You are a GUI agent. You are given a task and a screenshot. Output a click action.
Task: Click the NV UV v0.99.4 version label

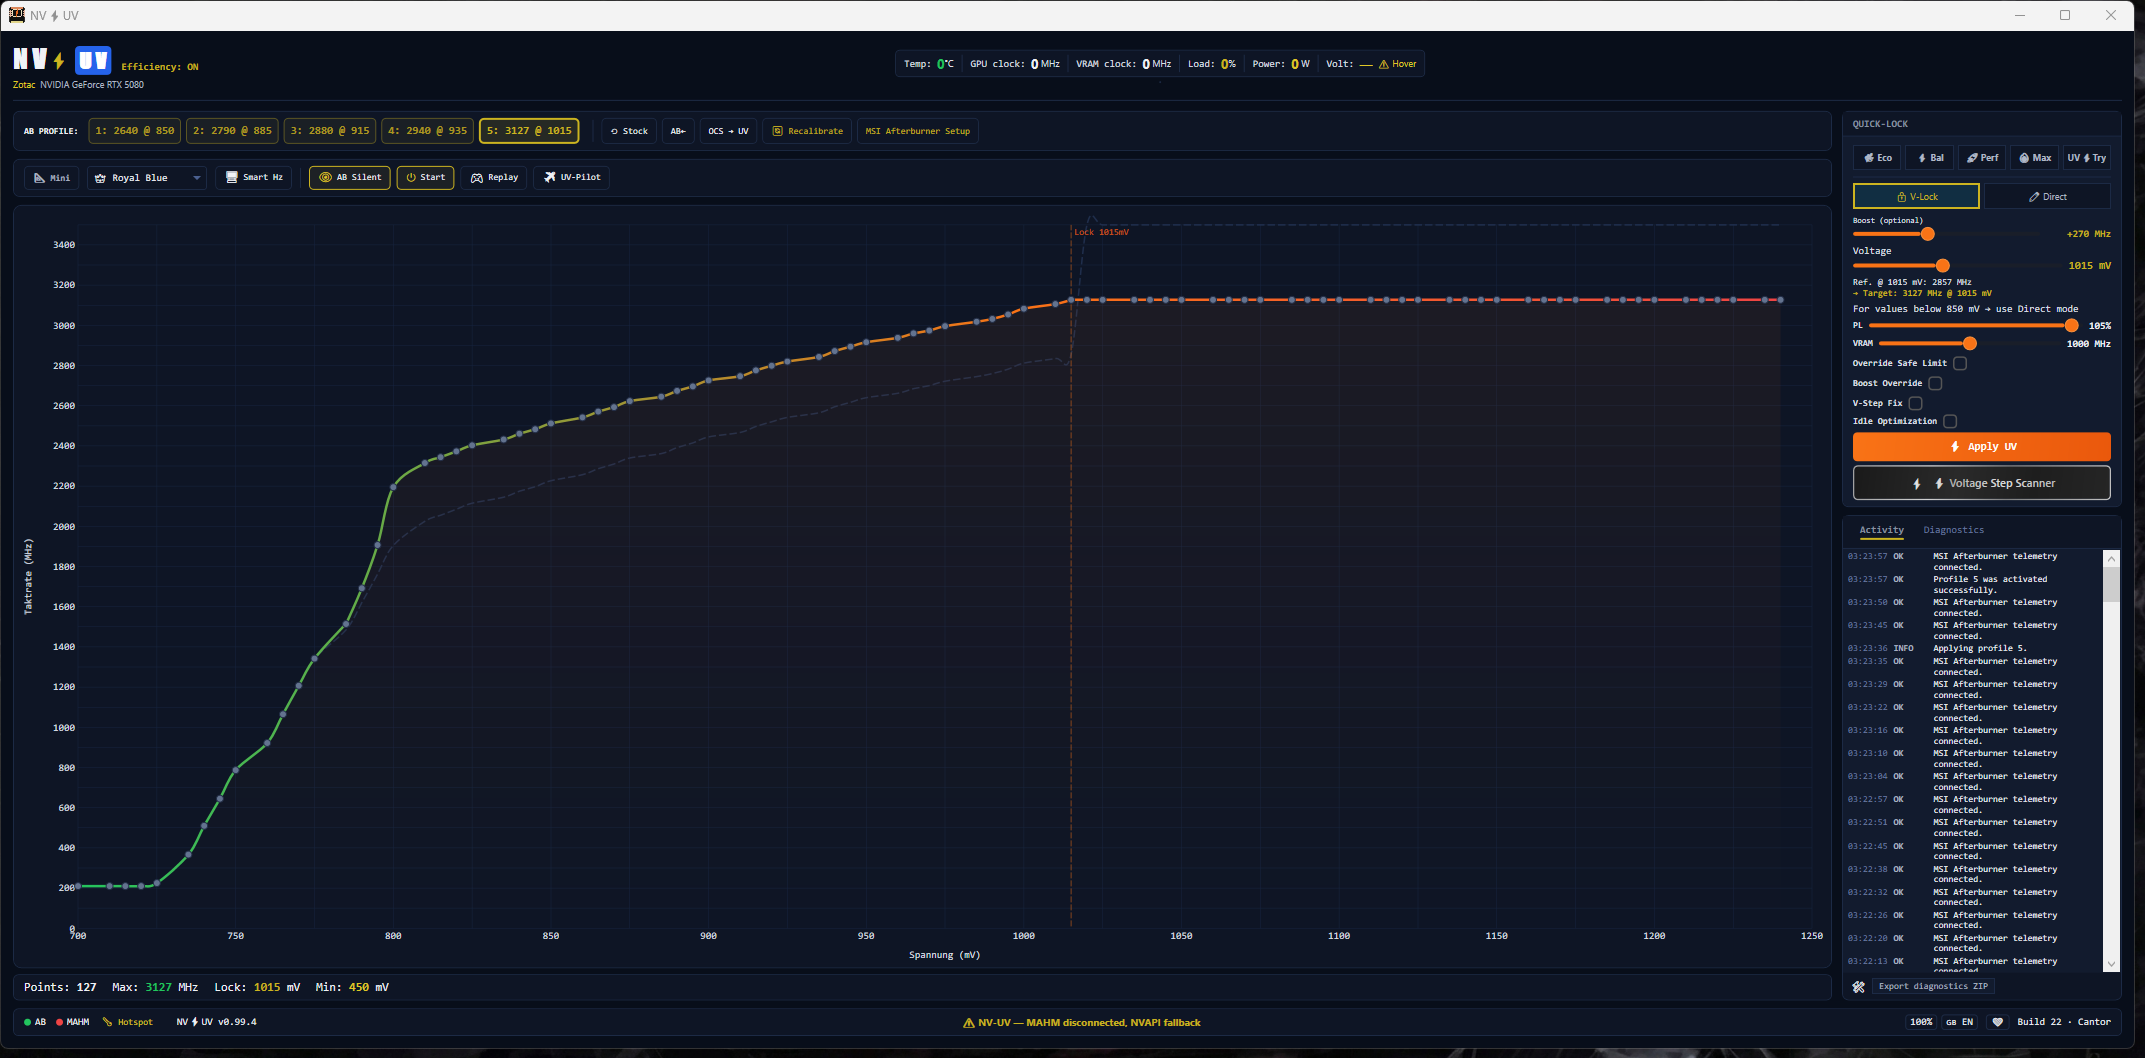[217, 1022]
